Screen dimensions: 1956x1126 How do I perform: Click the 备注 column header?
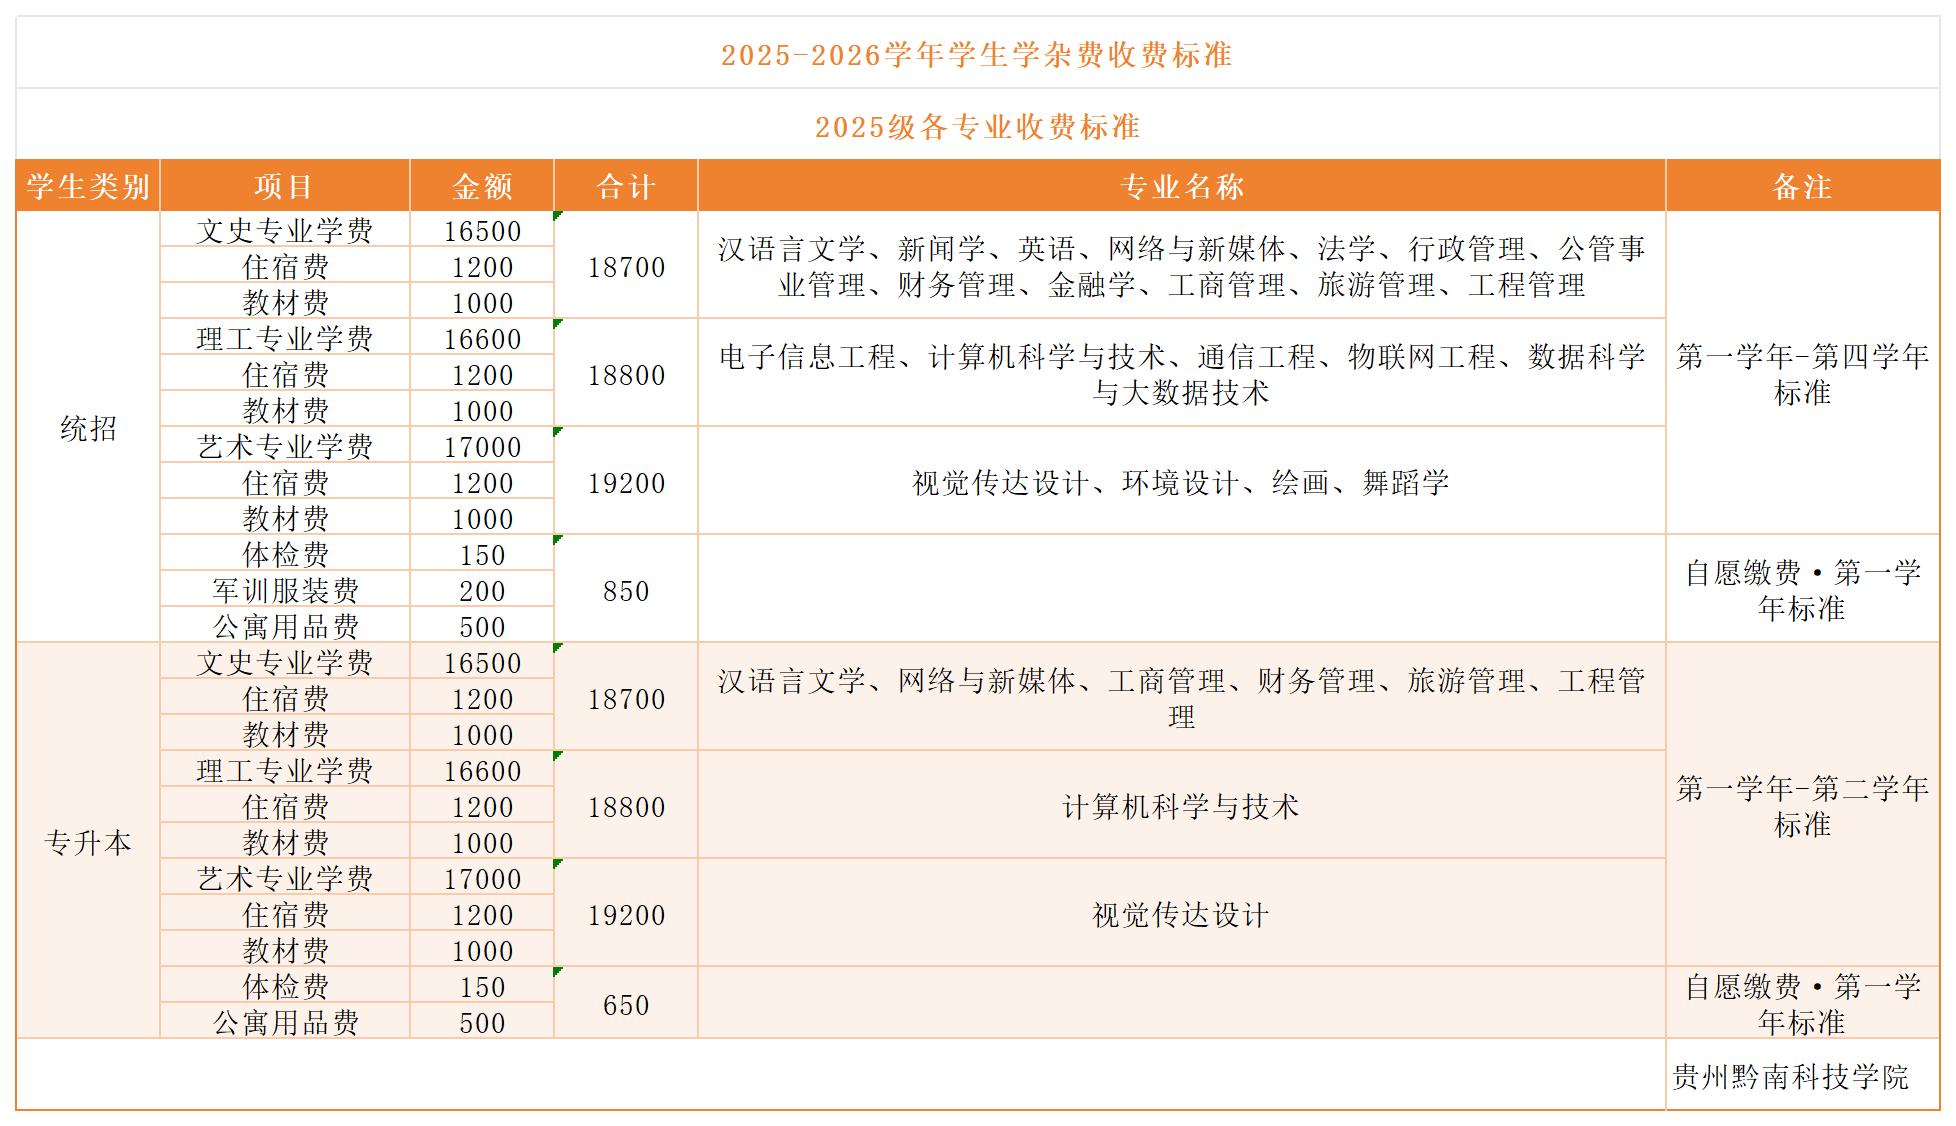coord(1802,186)
